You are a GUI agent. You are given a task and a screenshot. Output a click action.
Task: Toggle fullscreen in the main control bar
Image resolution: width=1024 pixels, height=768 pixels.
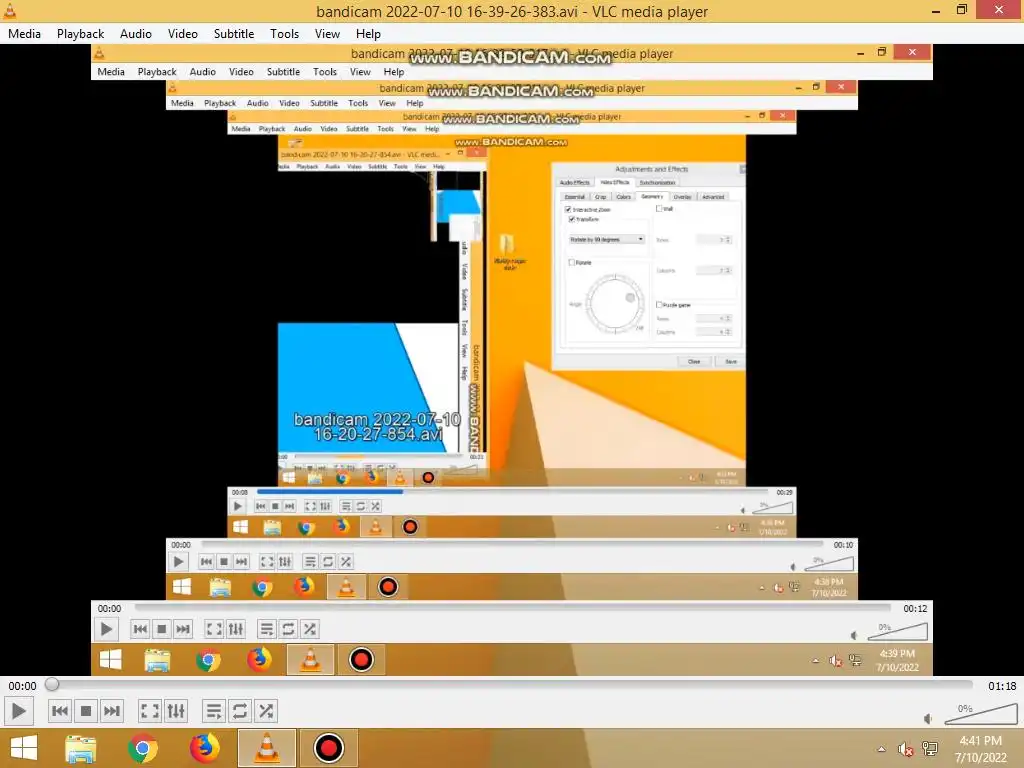(x=150, y=711)
